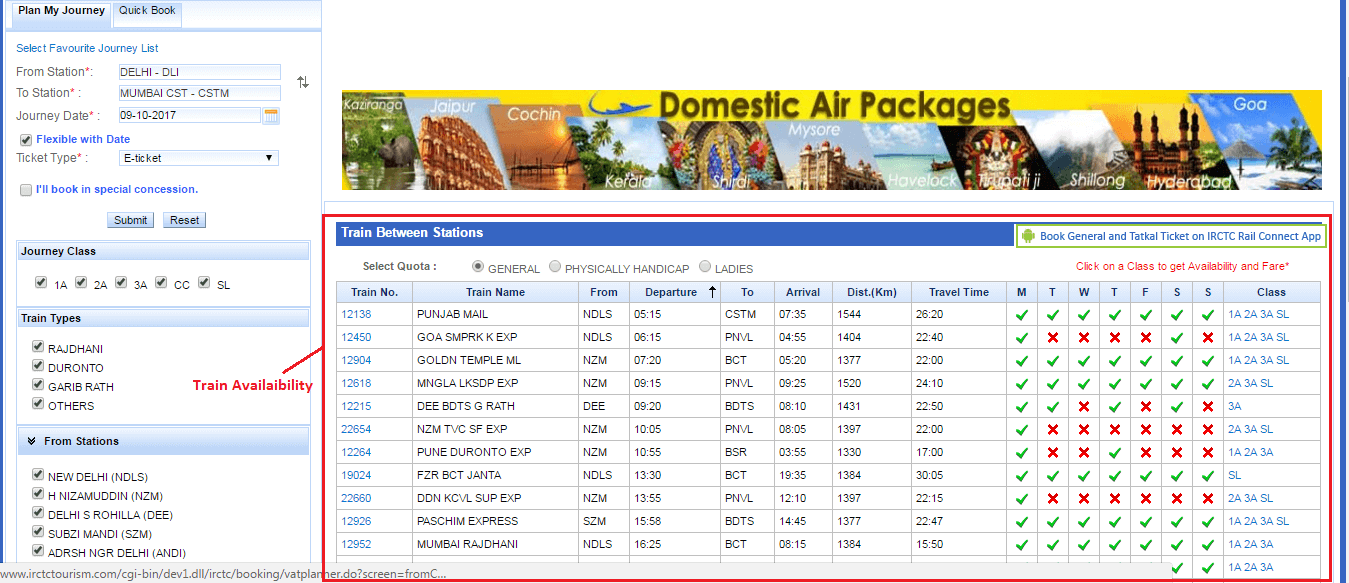Switch to the Quick Book tab
Image resolution: width=1349 pixels, height=583 pixels.
tap(147, 11)
